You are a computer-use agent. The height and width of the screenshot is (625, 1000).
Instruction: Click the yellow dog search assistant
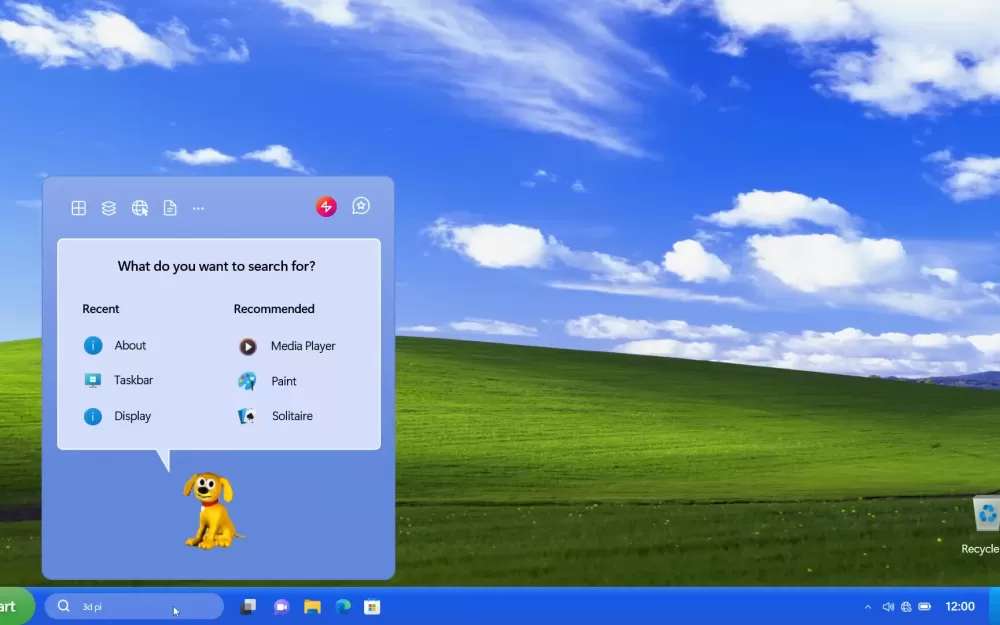click(210, 510)
